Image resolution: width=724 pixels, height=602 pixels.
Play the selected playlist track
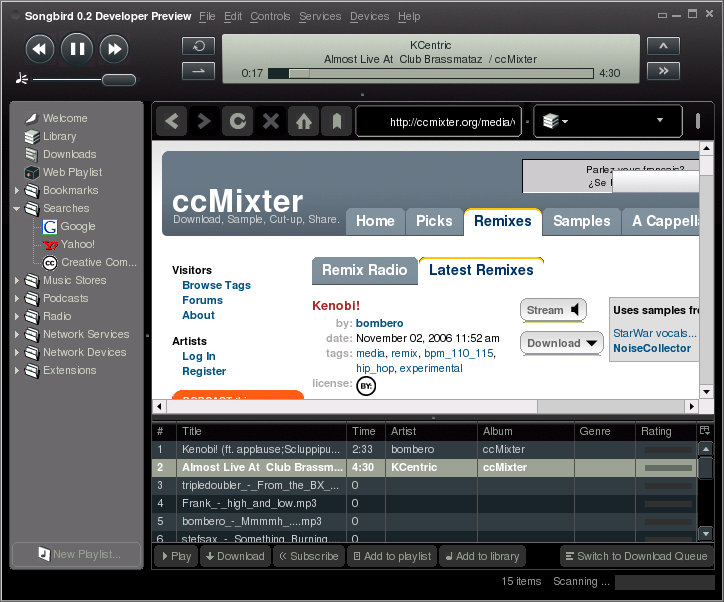pyautogui.click(x=176, y=556)
